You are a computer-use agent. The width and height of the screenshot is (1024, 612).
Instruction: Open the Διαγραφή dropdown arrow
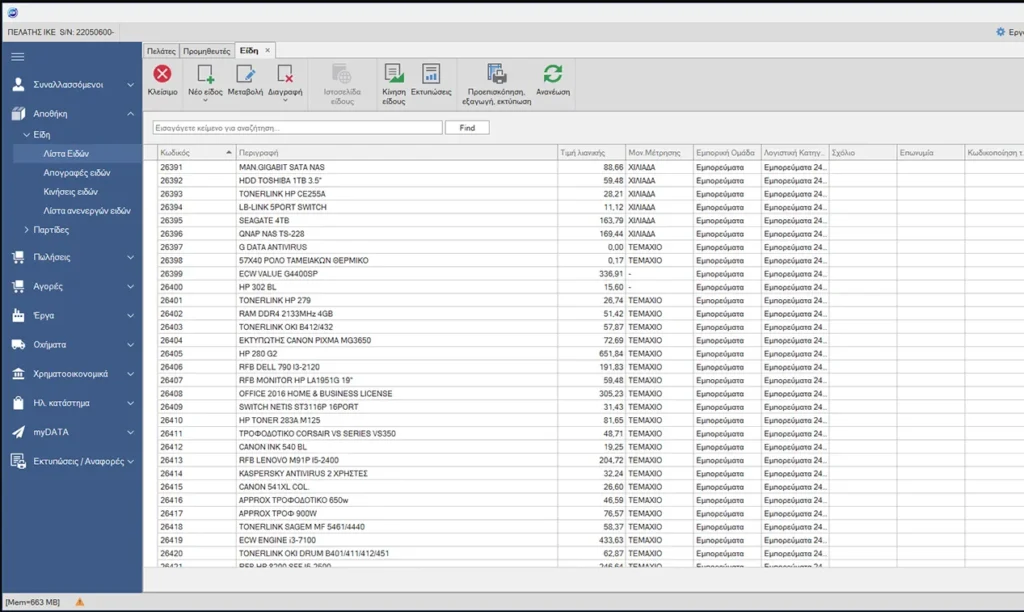click(285, 101)
